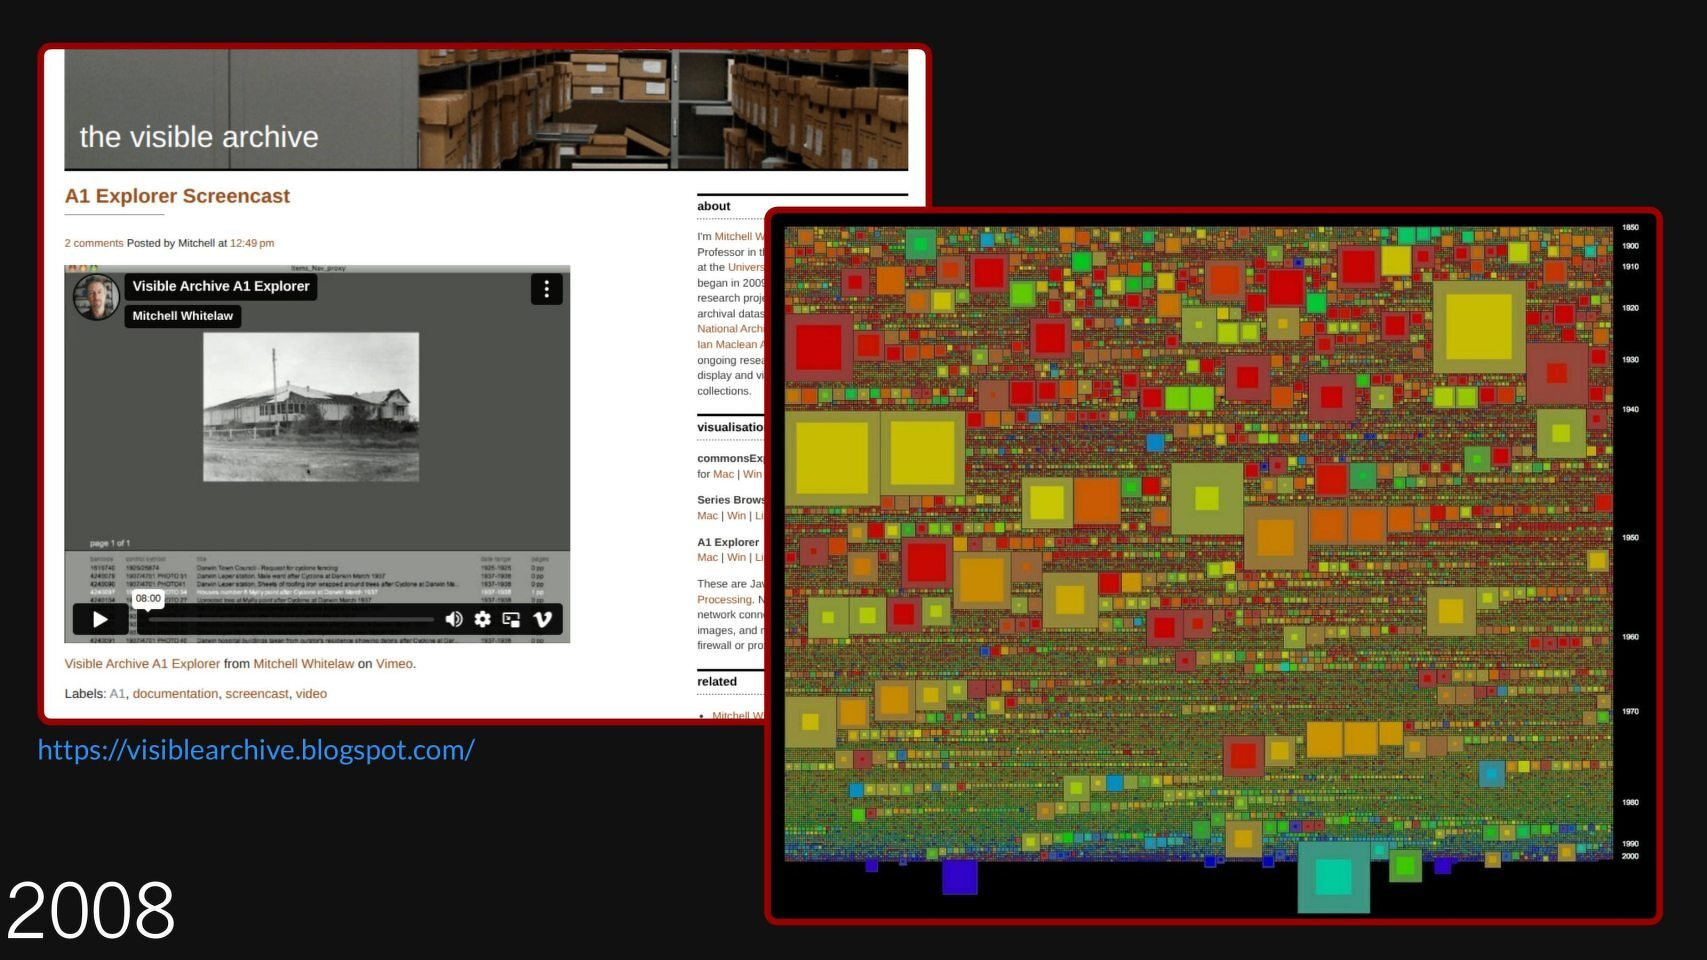
Task: Enable picture-in-picture in the video player
Action: [x=511, y=619]
